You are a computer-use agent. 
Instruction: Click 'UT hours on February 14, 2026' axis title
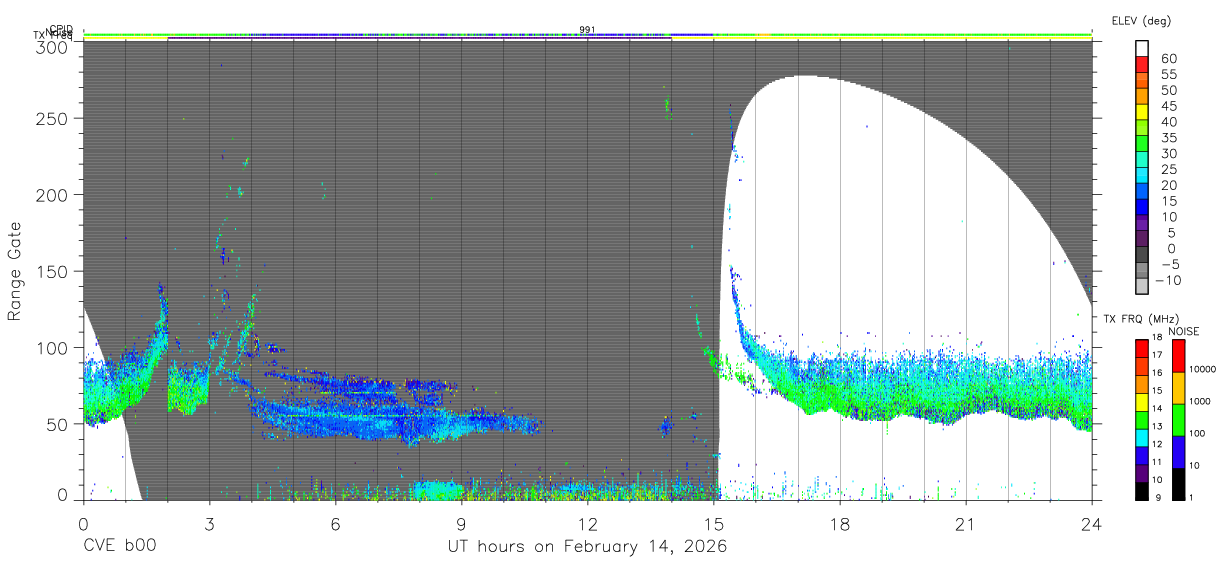586,547
